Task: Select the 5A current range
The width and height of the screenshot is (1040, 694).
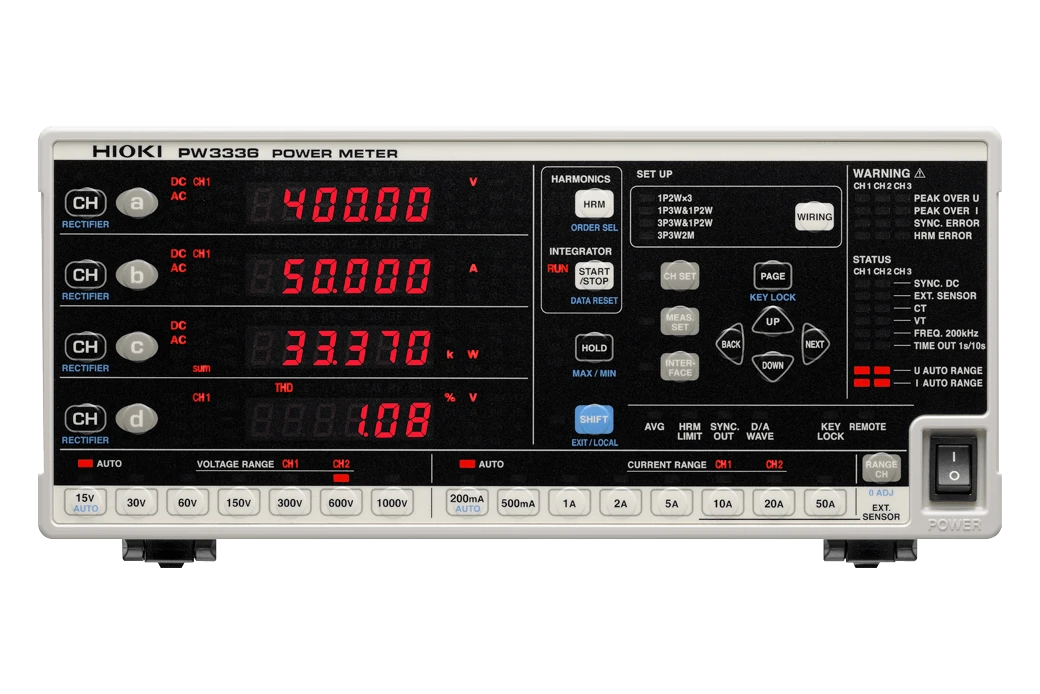Action: tap(671, 504)
